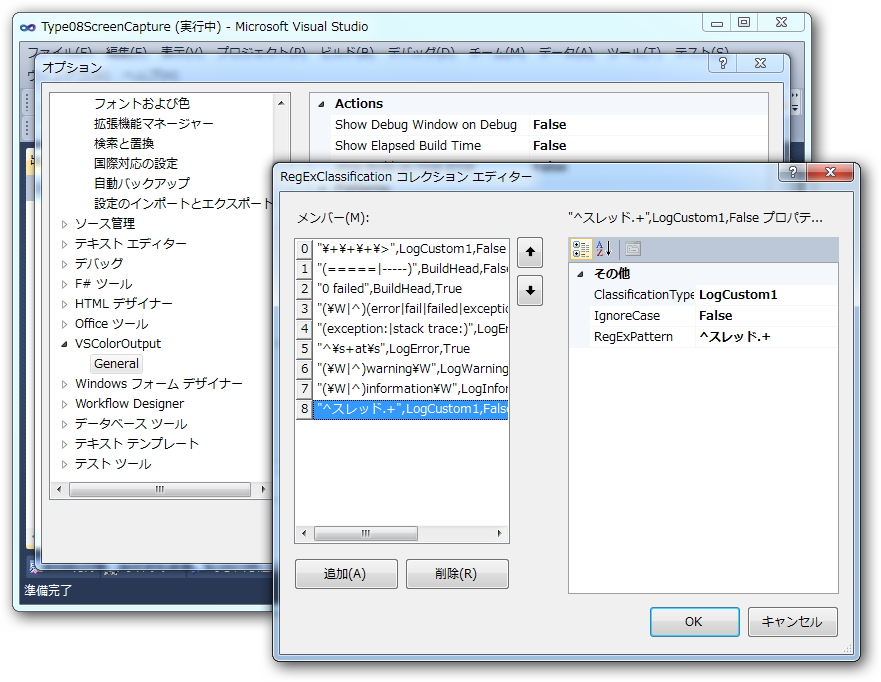Open the ツール(T) menu
The height and width of the screenshot is (682, 881).
pyautogui.click(x=631, y=48)
